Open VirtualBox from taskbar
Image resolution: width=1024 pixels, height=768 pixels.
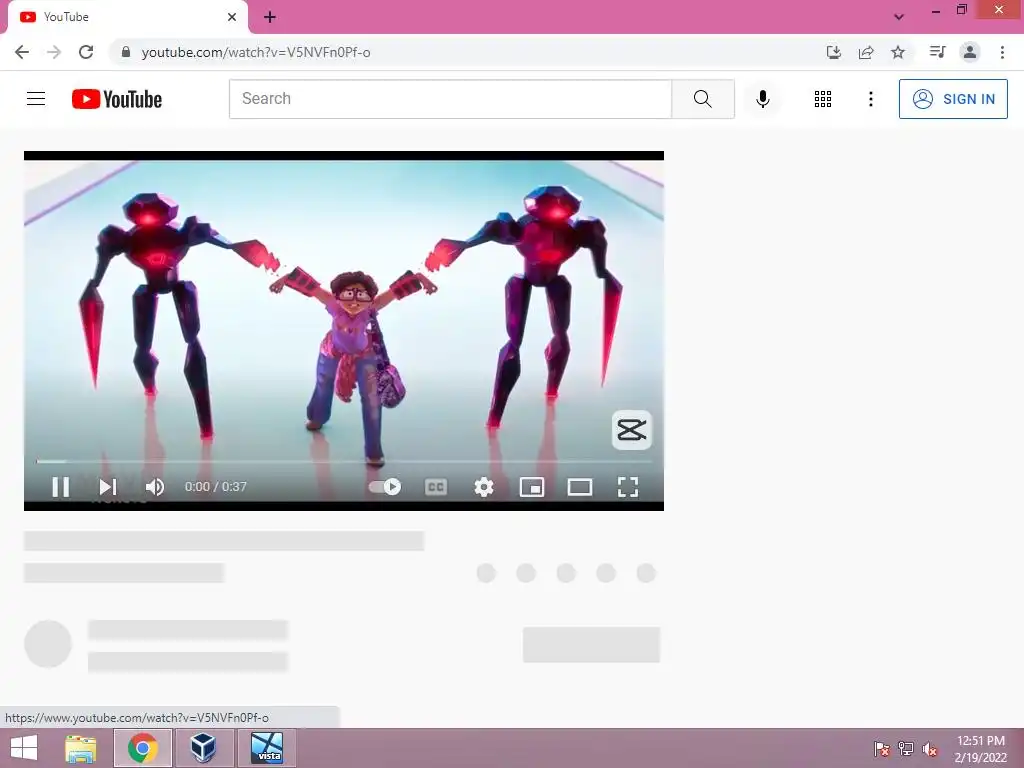pyautogui.click(x=204, y=748)
